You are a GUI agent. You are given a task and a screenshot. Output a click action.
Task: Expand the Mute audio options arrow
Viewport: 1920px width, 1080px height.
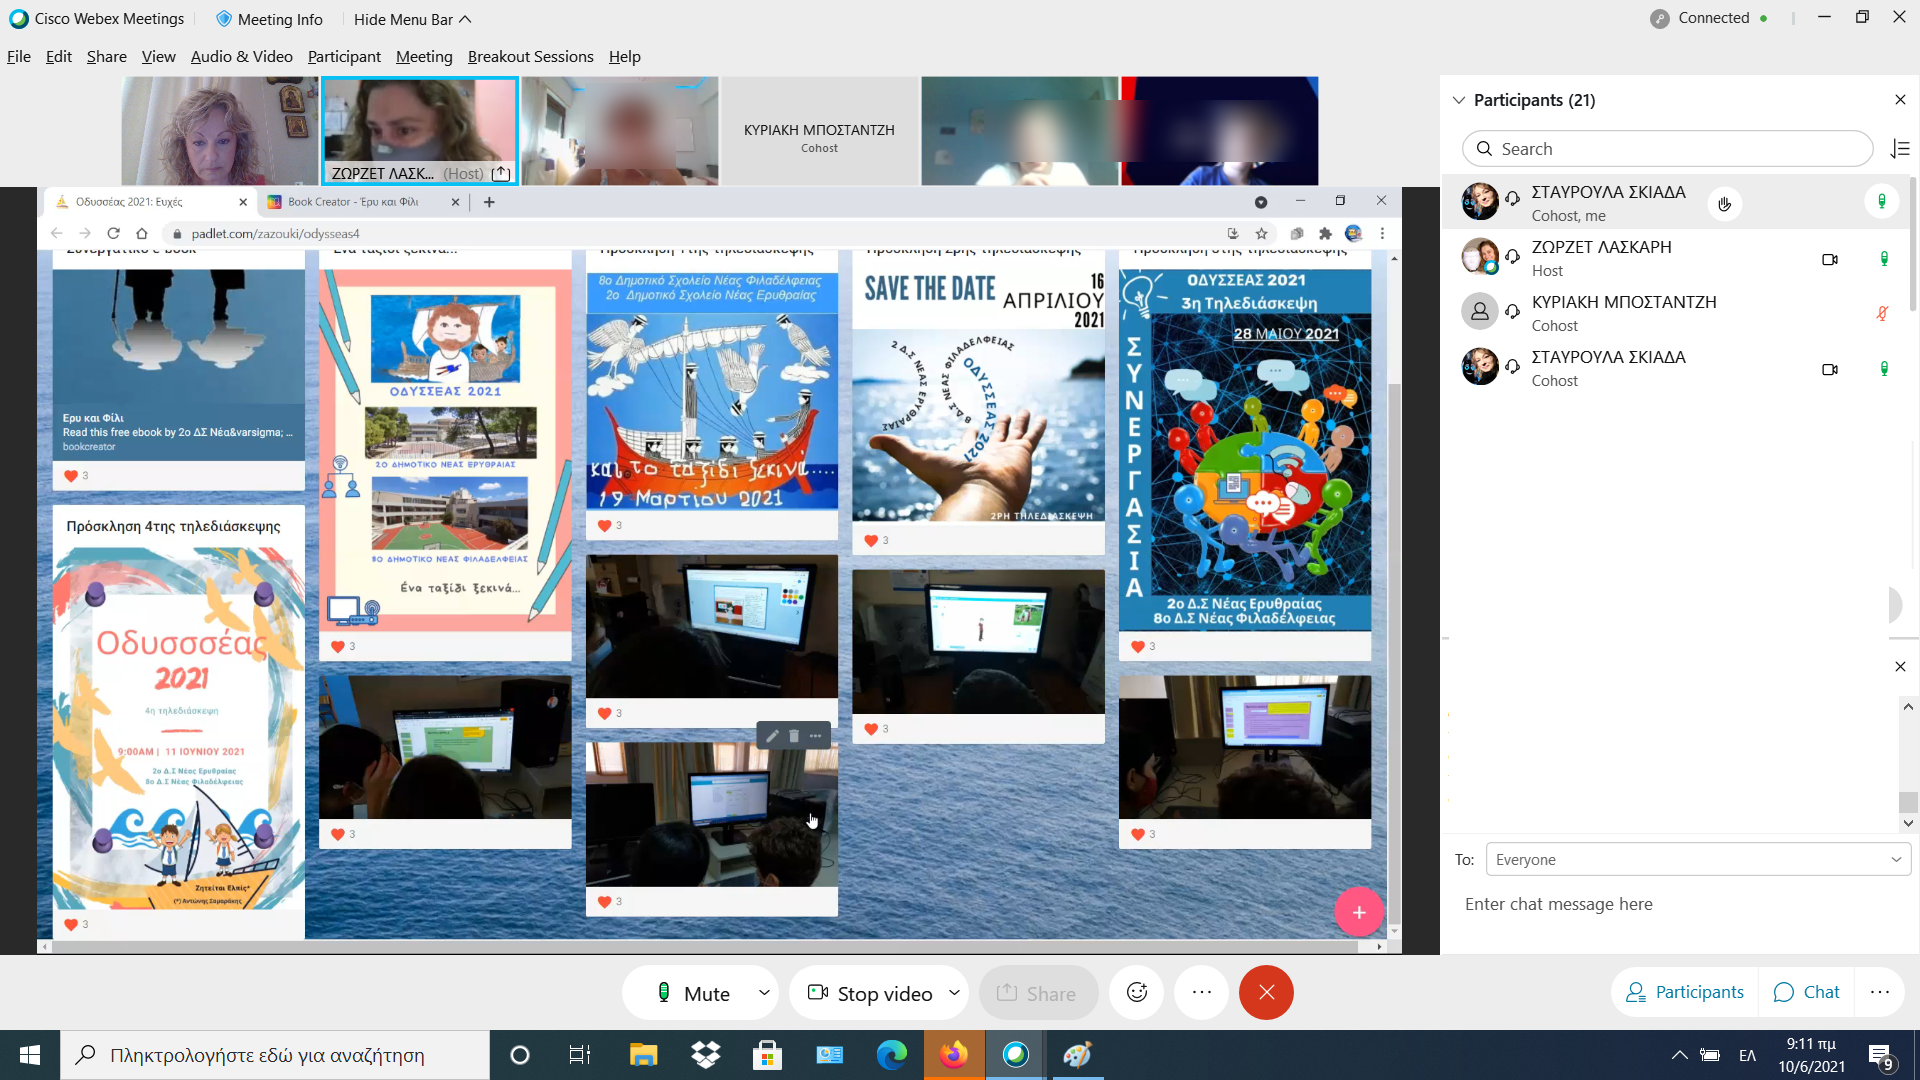(x=764, y=993)
